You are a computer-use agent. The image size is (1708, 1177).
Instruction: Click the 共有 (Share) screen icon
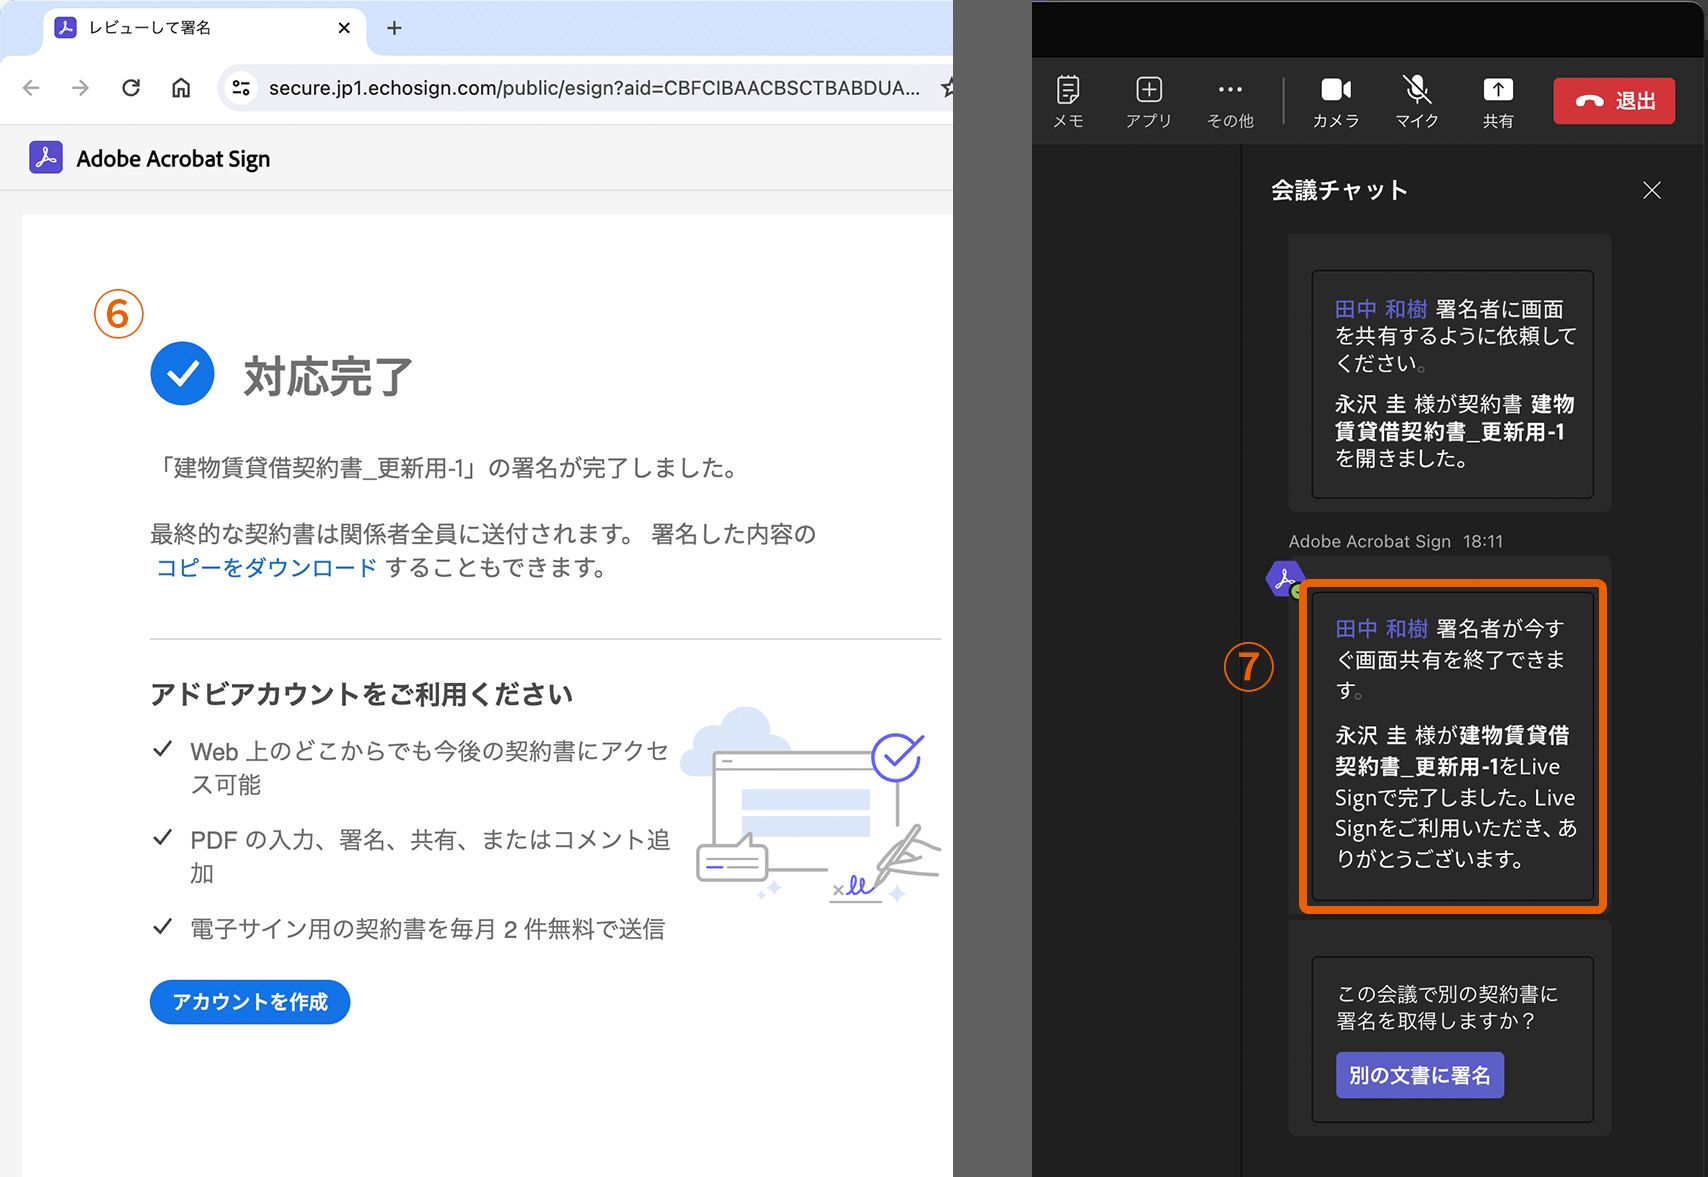tap(1498, 101)
